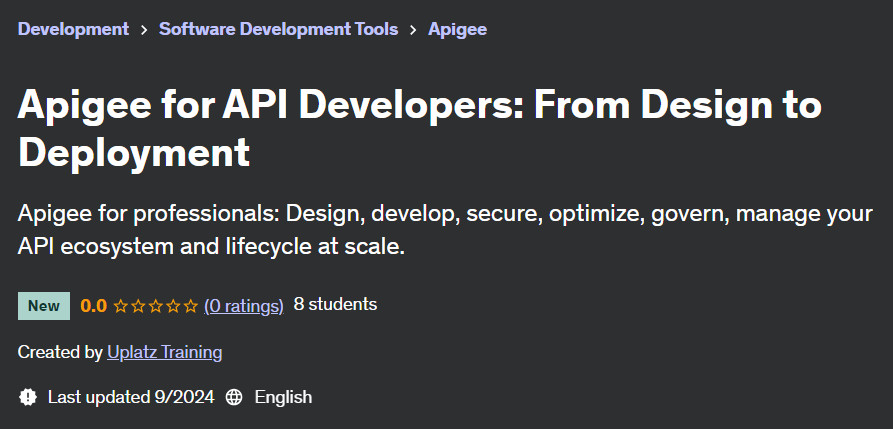Click the 'English' language text
The image size is (893, 429).
pyautogui.click(x=283, y=397)
